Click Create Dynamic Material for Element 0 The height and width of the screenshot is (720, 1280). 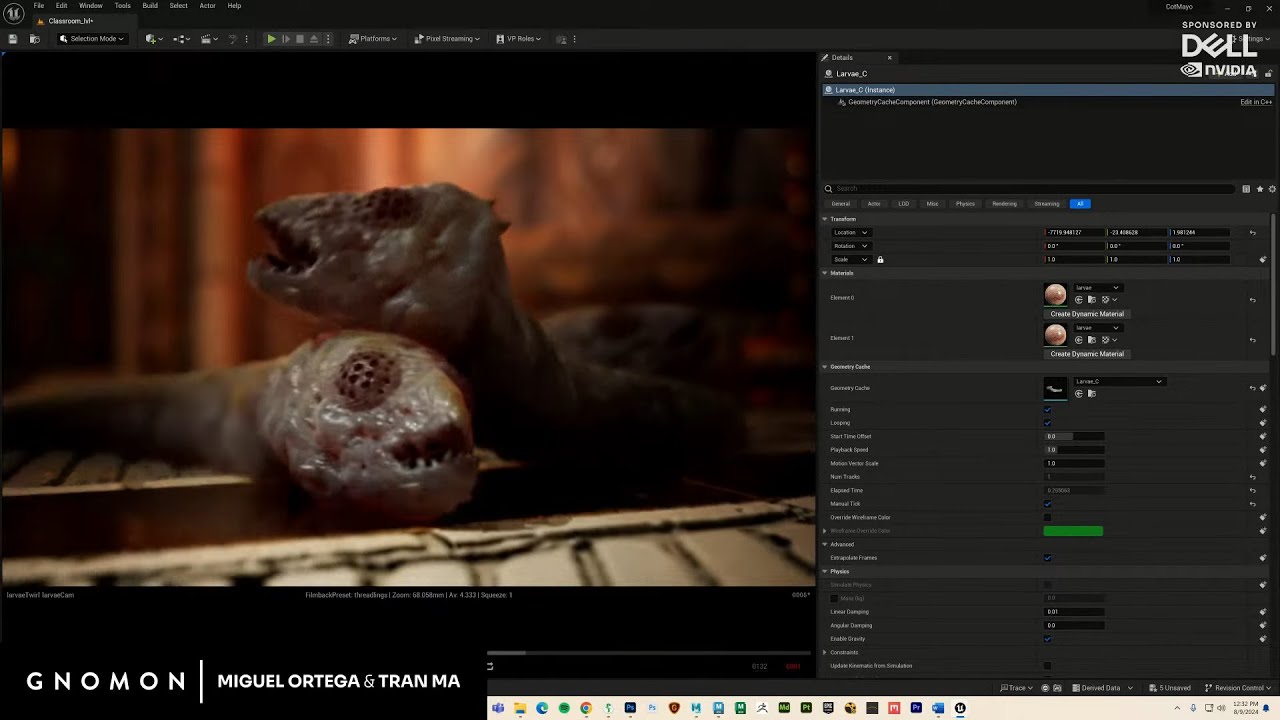pyautogui.click(x=1087, y=314)
